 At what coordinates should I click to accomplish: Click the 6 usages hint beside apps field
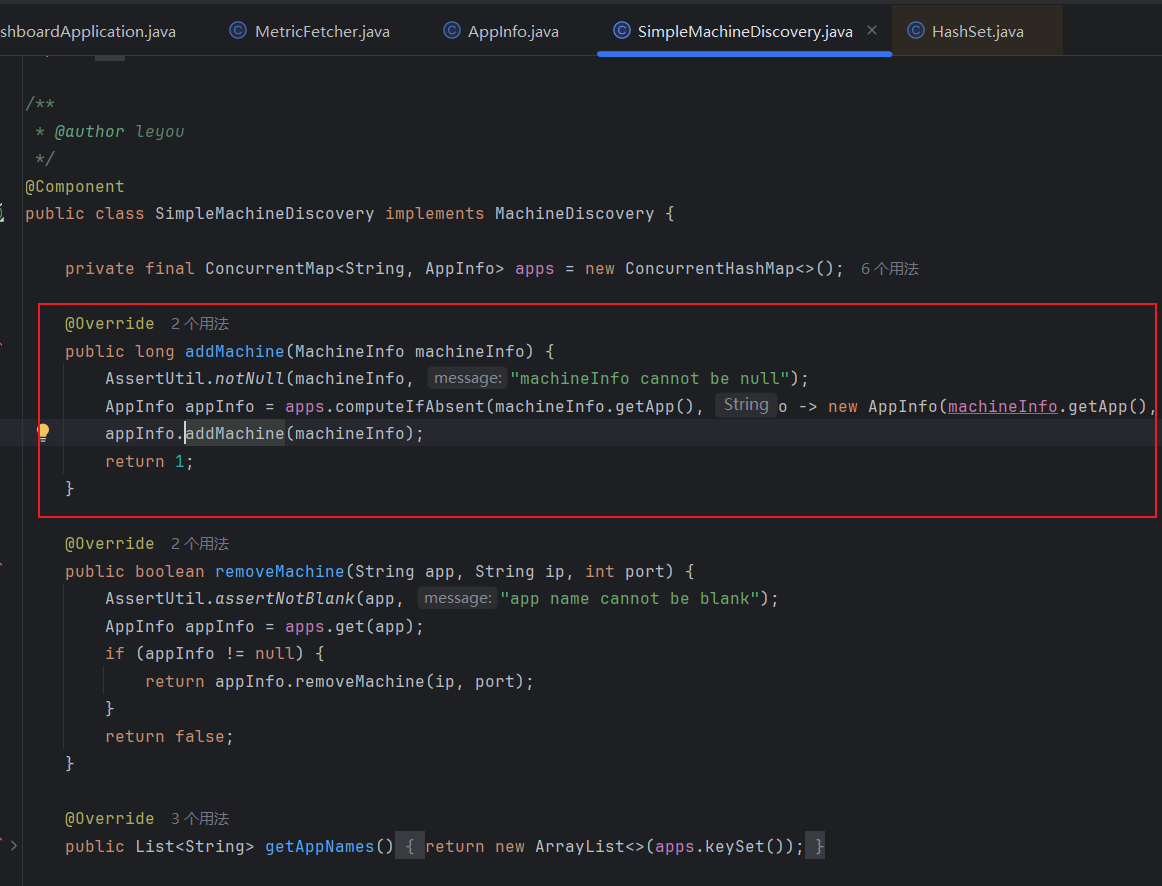pyautogui.click(x=889, y=269)
